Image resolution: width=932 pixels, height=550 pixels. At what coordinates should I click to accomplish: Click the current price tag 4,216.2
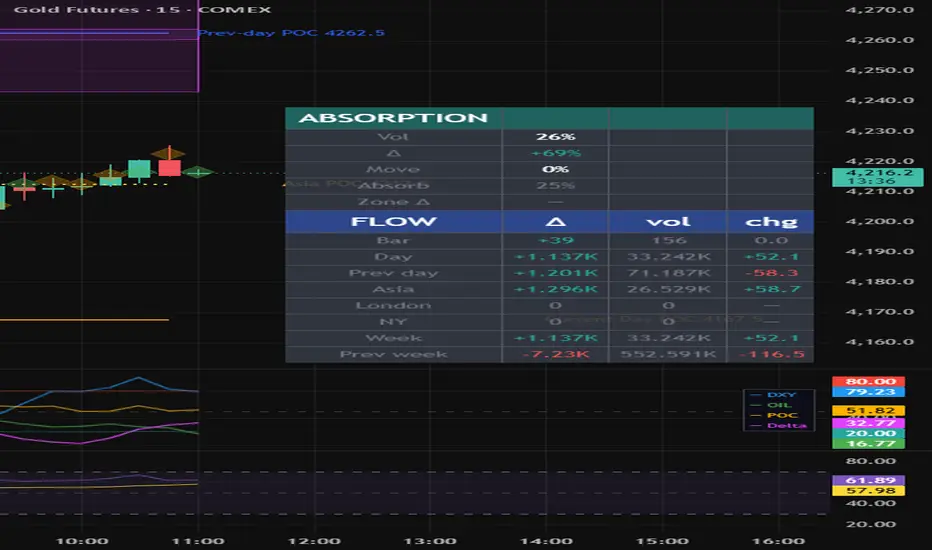(878, 177)
